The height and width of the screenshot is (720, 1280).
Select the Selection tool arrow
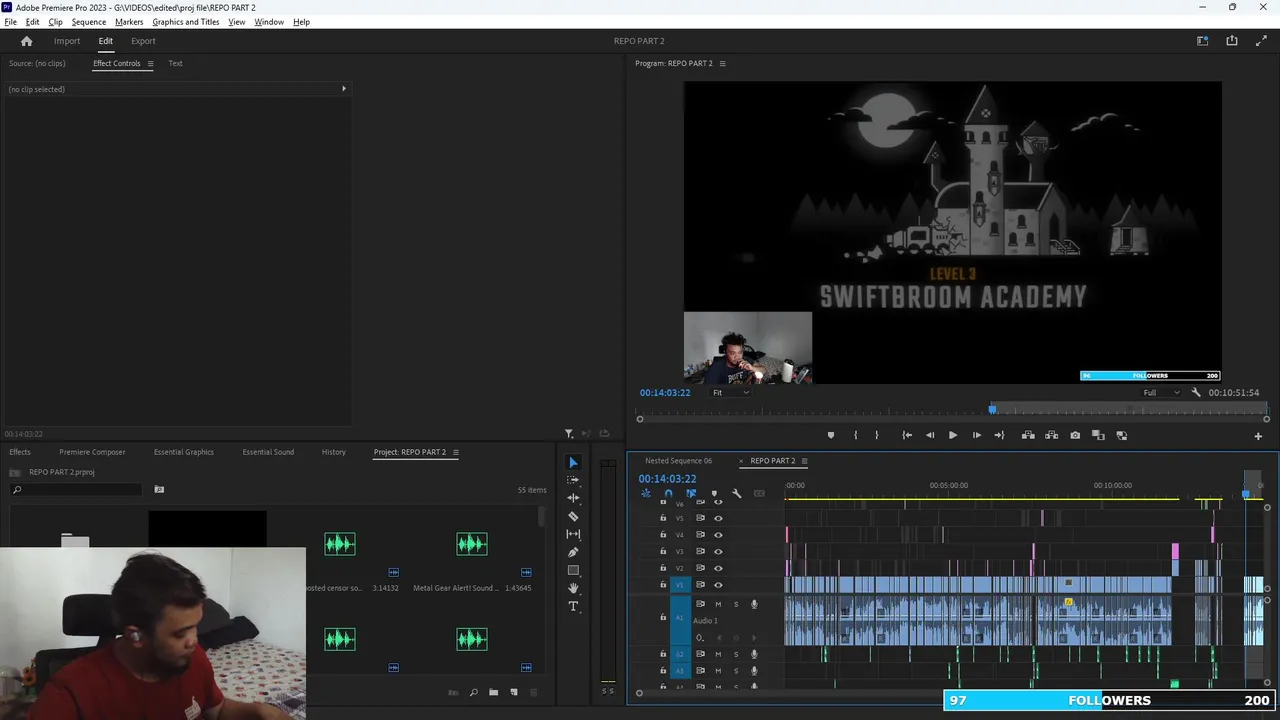573,462
